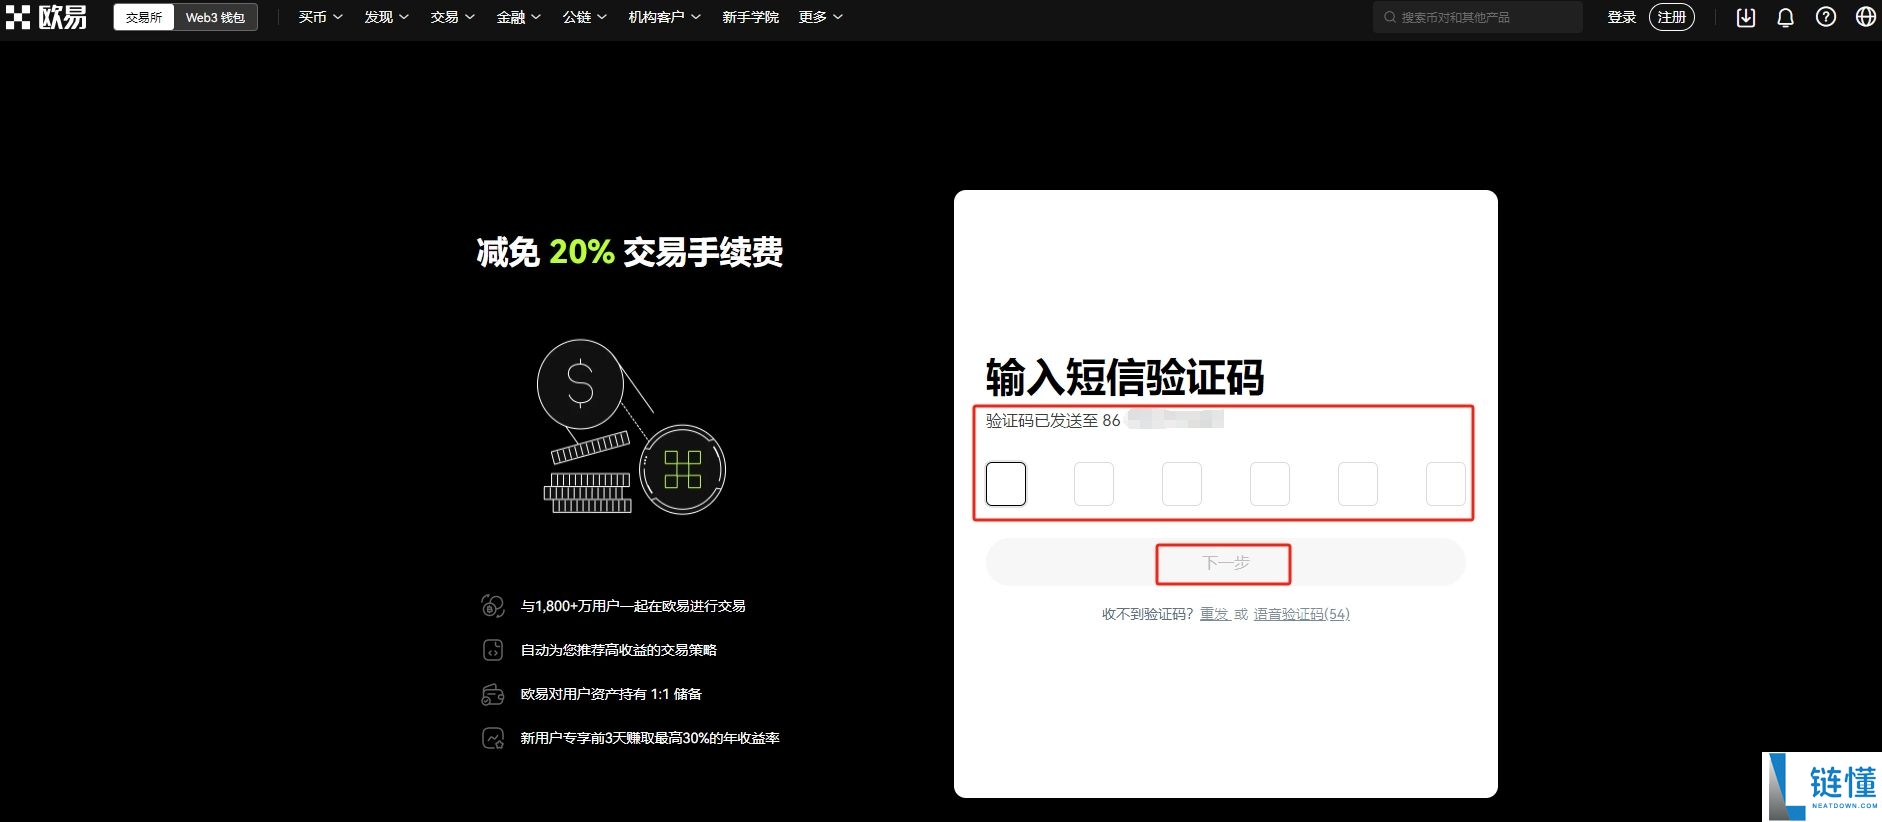Select the fourth verification code box
The width and height of the screenshot is (1882, 822).
(x=1270, y=484)
